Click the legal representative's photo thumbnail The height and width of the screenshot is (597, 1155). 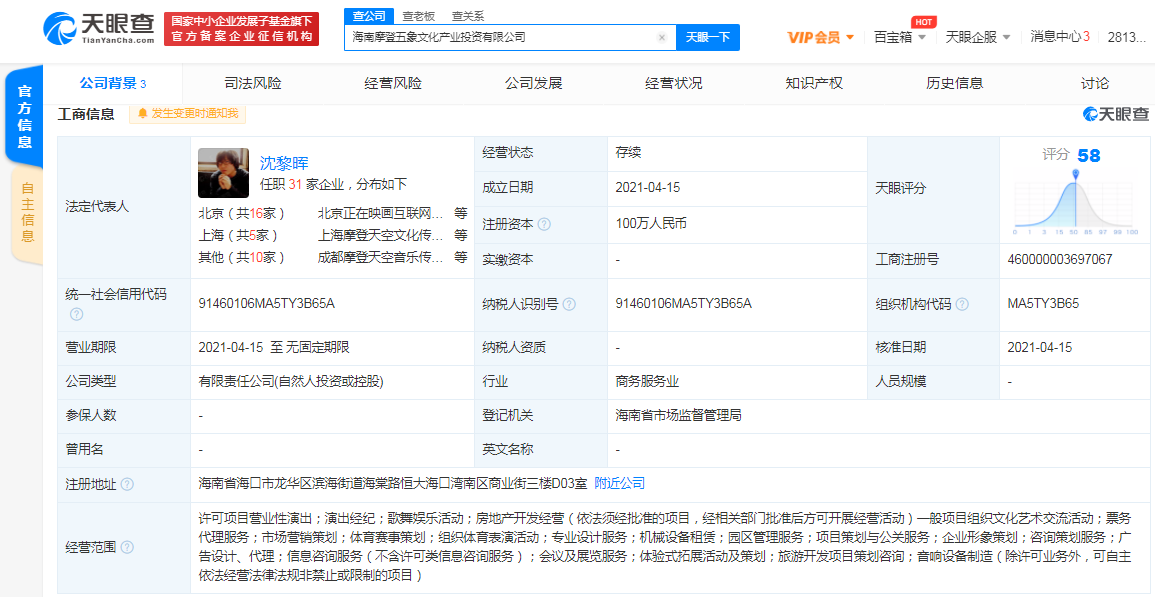pos(224,173)
